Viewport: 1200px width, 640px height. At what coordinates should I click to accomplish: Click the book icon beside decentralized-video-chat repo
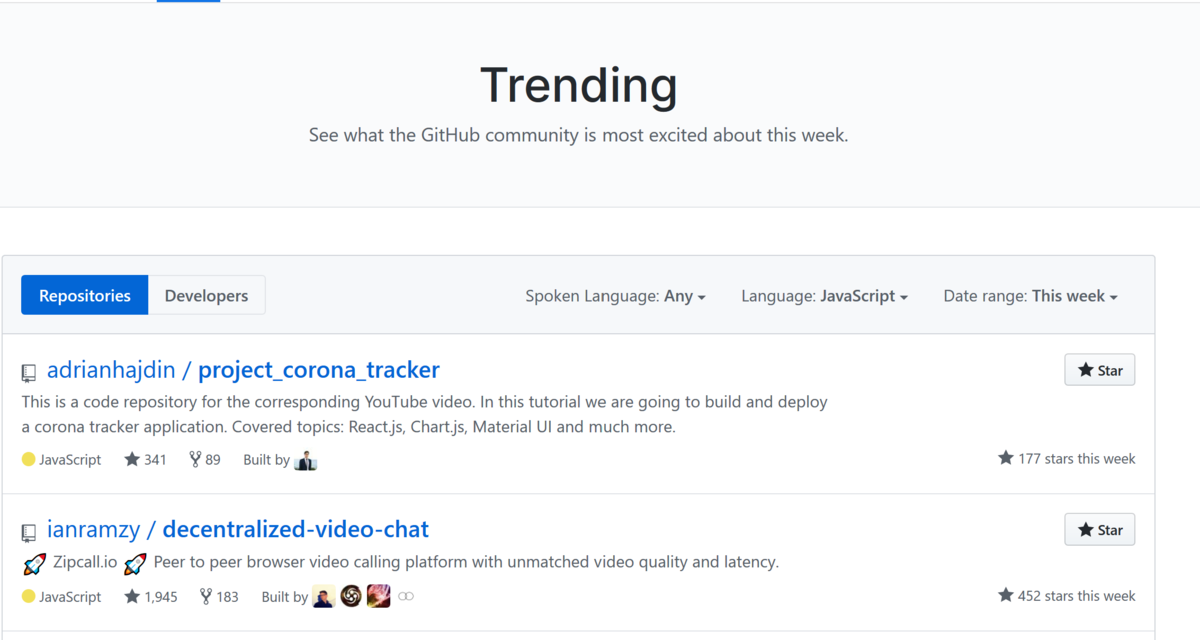(28, 531)
